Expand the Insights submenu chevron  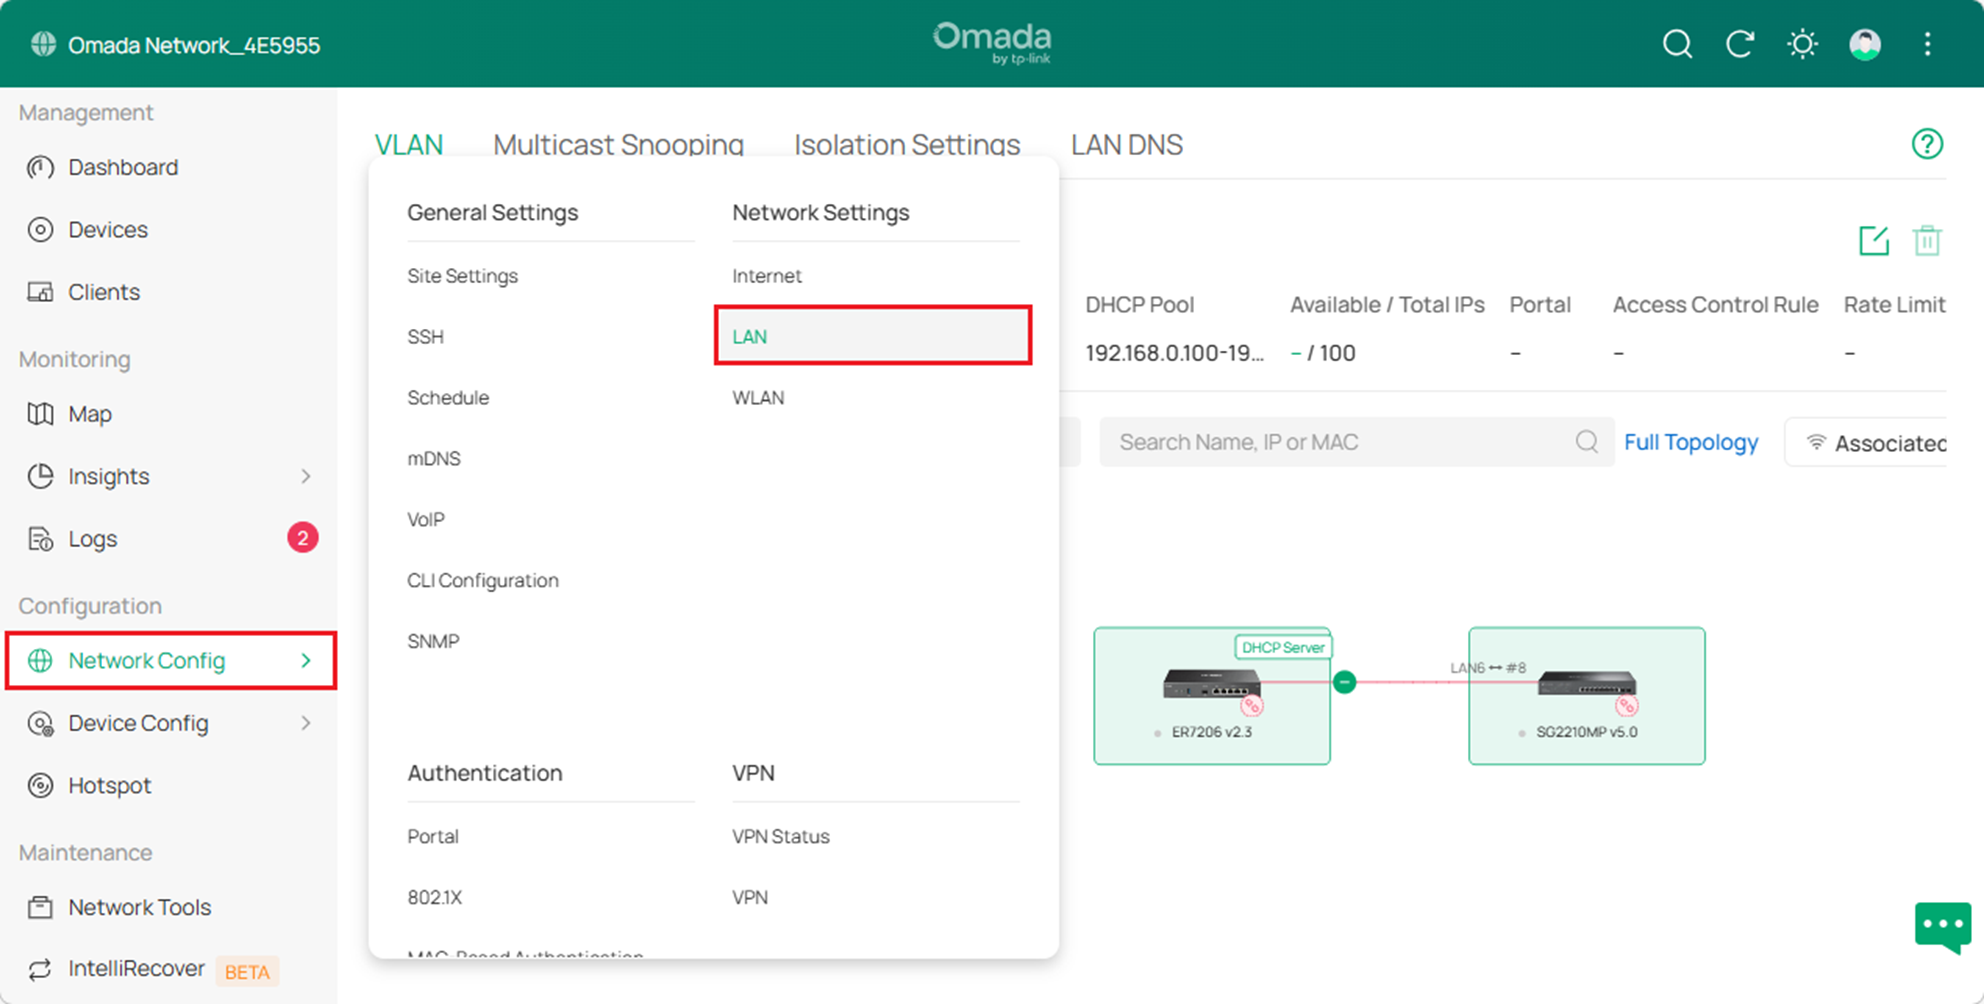(x=306, y=476)
